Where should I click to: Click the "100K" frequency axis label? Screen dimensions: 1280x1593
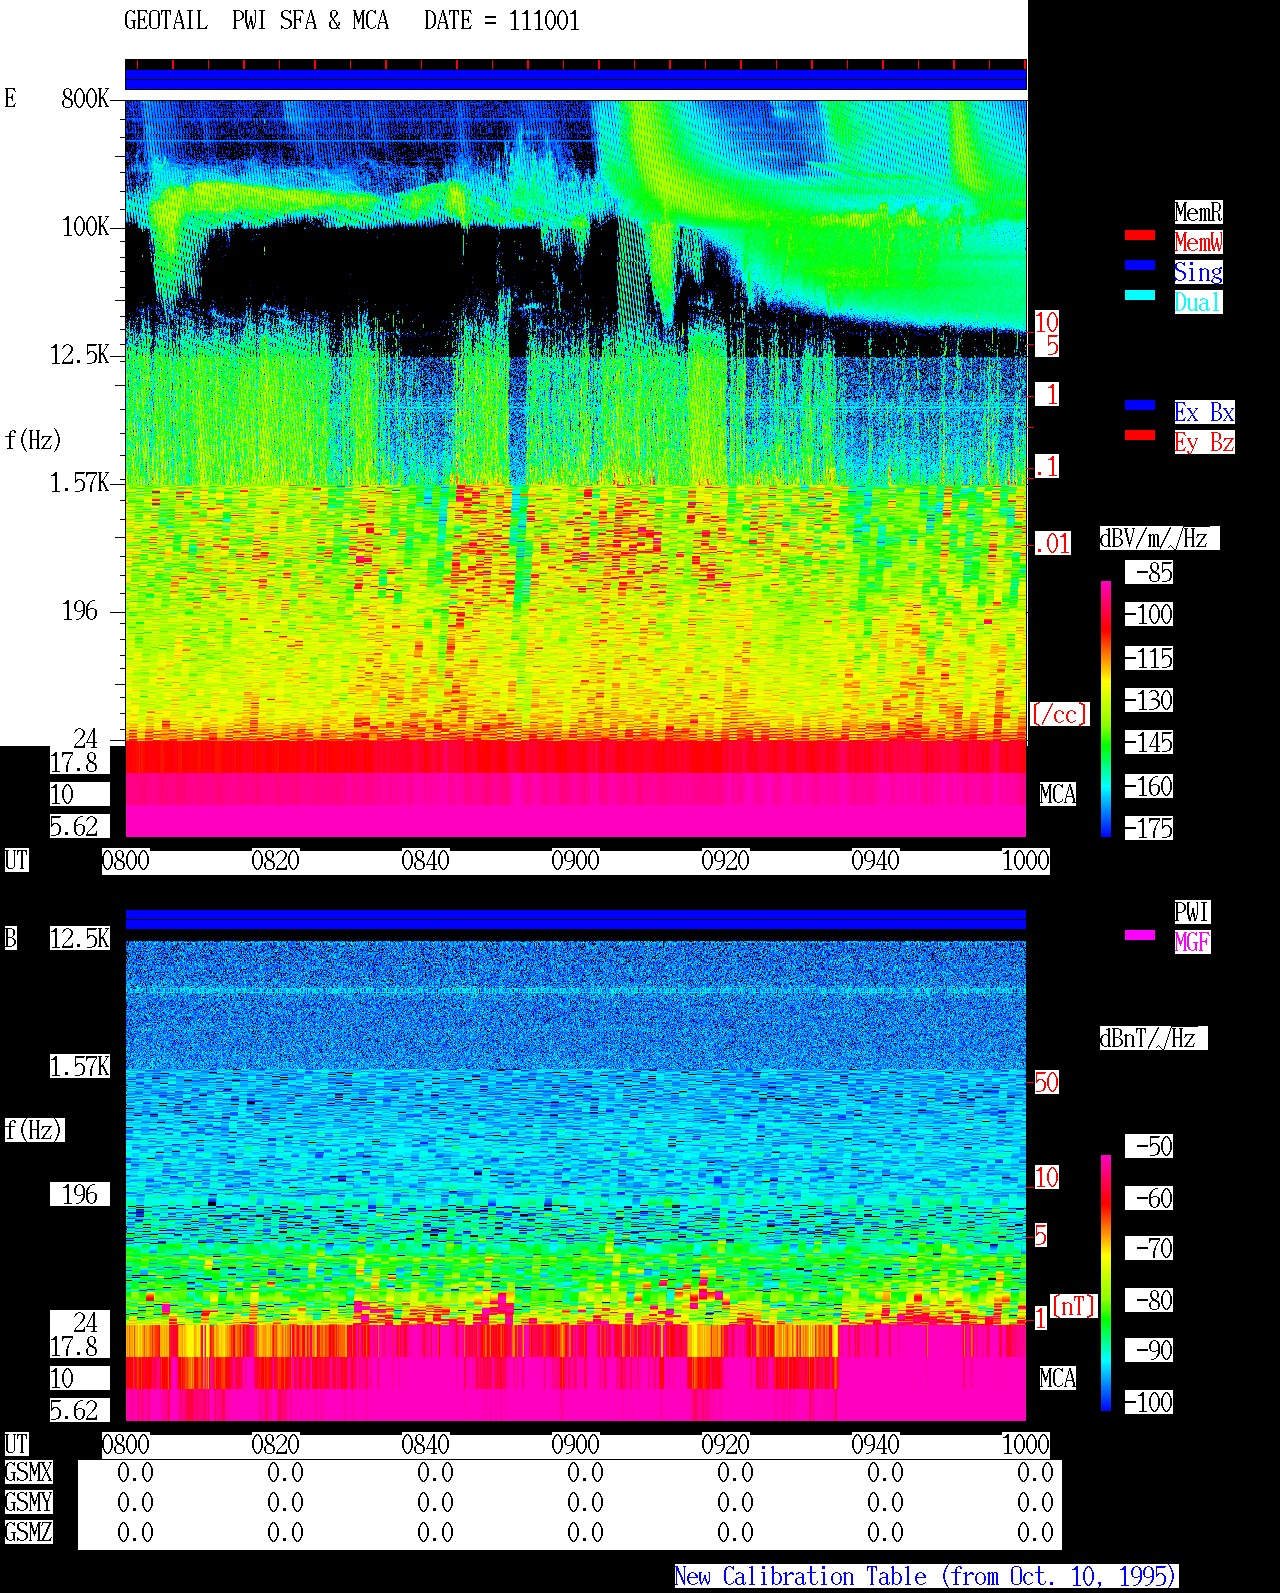click(85, 227)
